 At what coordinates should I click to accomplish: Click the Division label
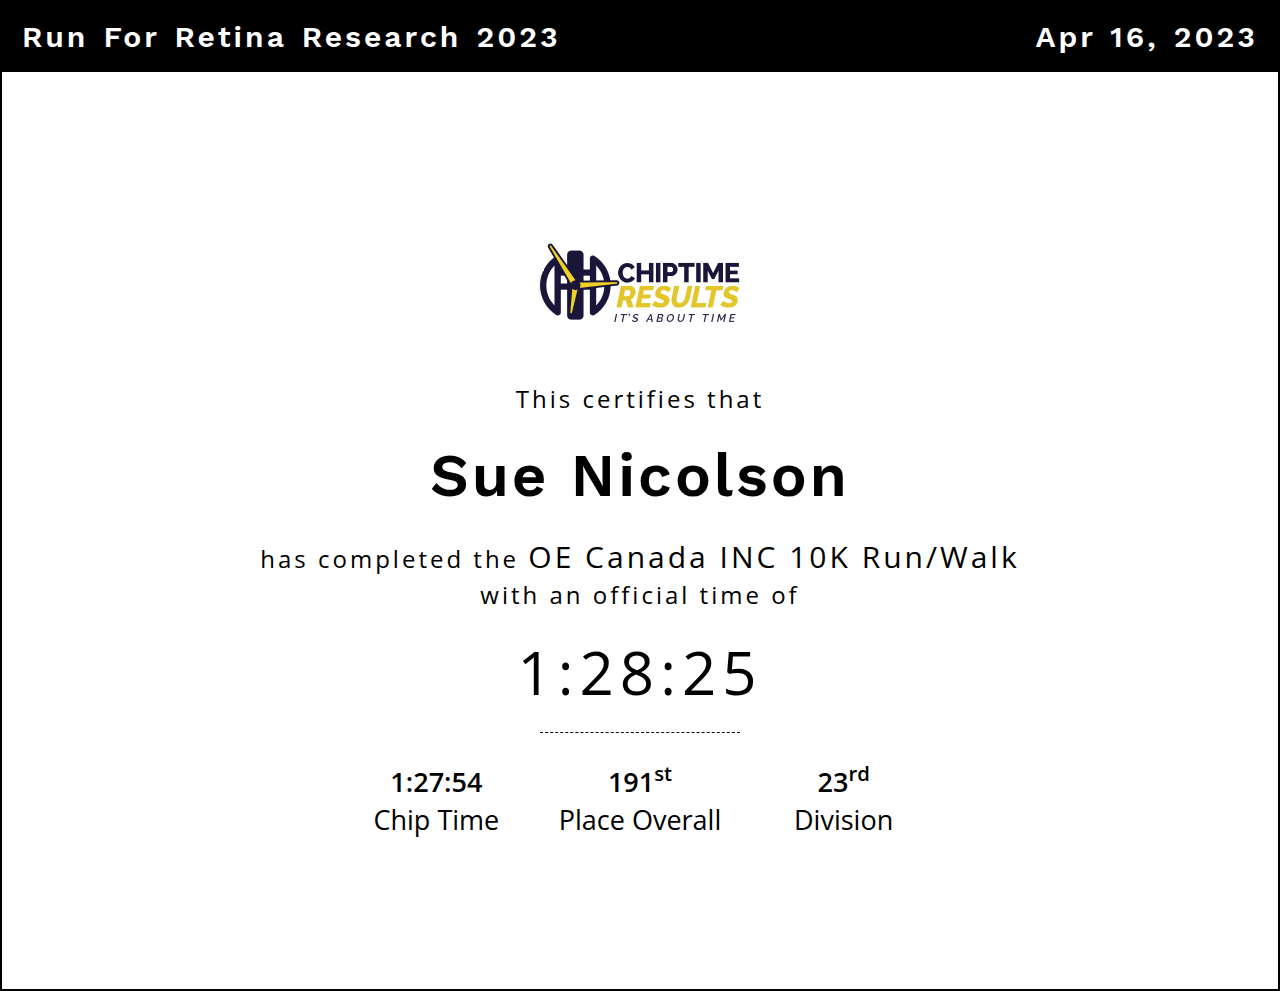[x=843, y=820]
